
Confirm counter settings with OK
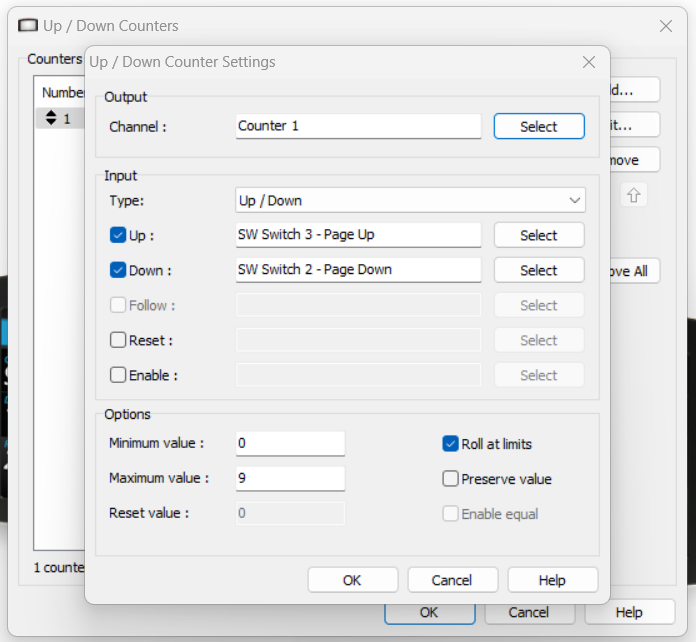click(352, 580)
